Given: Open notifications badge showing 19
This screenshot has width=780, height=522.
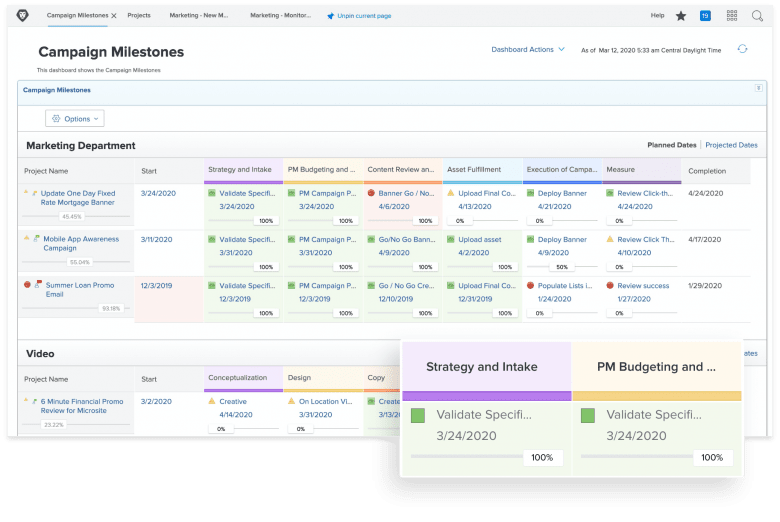Looking at the screenshot, I should (x=705, y=16).
